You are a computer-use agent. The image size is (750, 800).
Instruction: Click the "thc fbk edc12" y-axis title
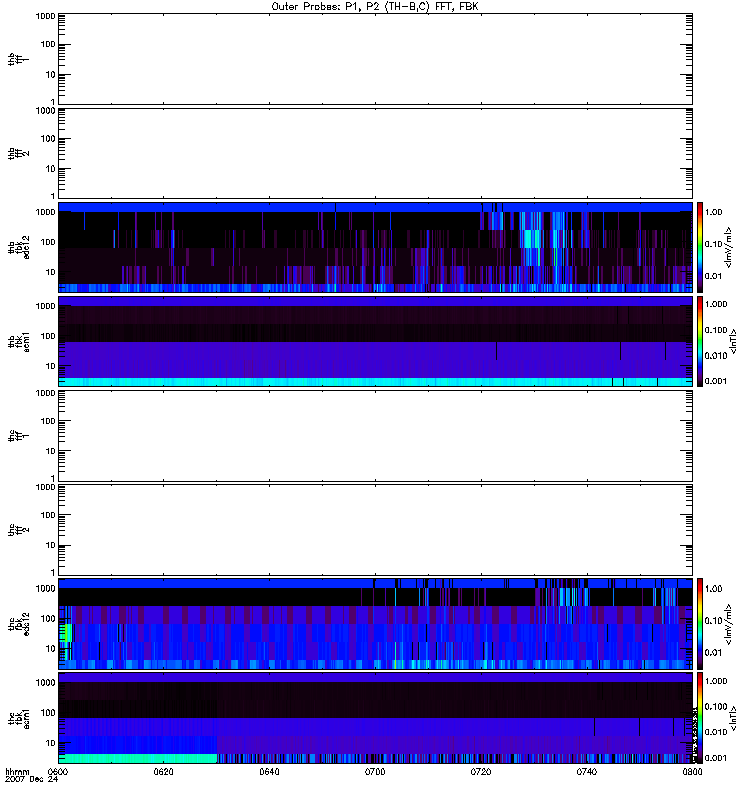click(19, 624)
